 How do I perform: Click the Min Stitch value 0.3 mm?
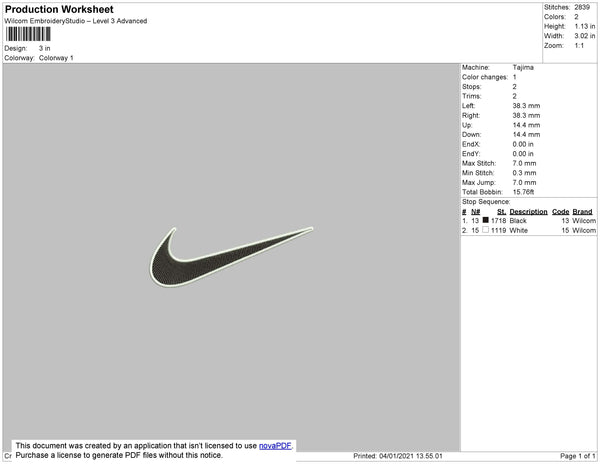pyautogui.click(x=524, y=173)
